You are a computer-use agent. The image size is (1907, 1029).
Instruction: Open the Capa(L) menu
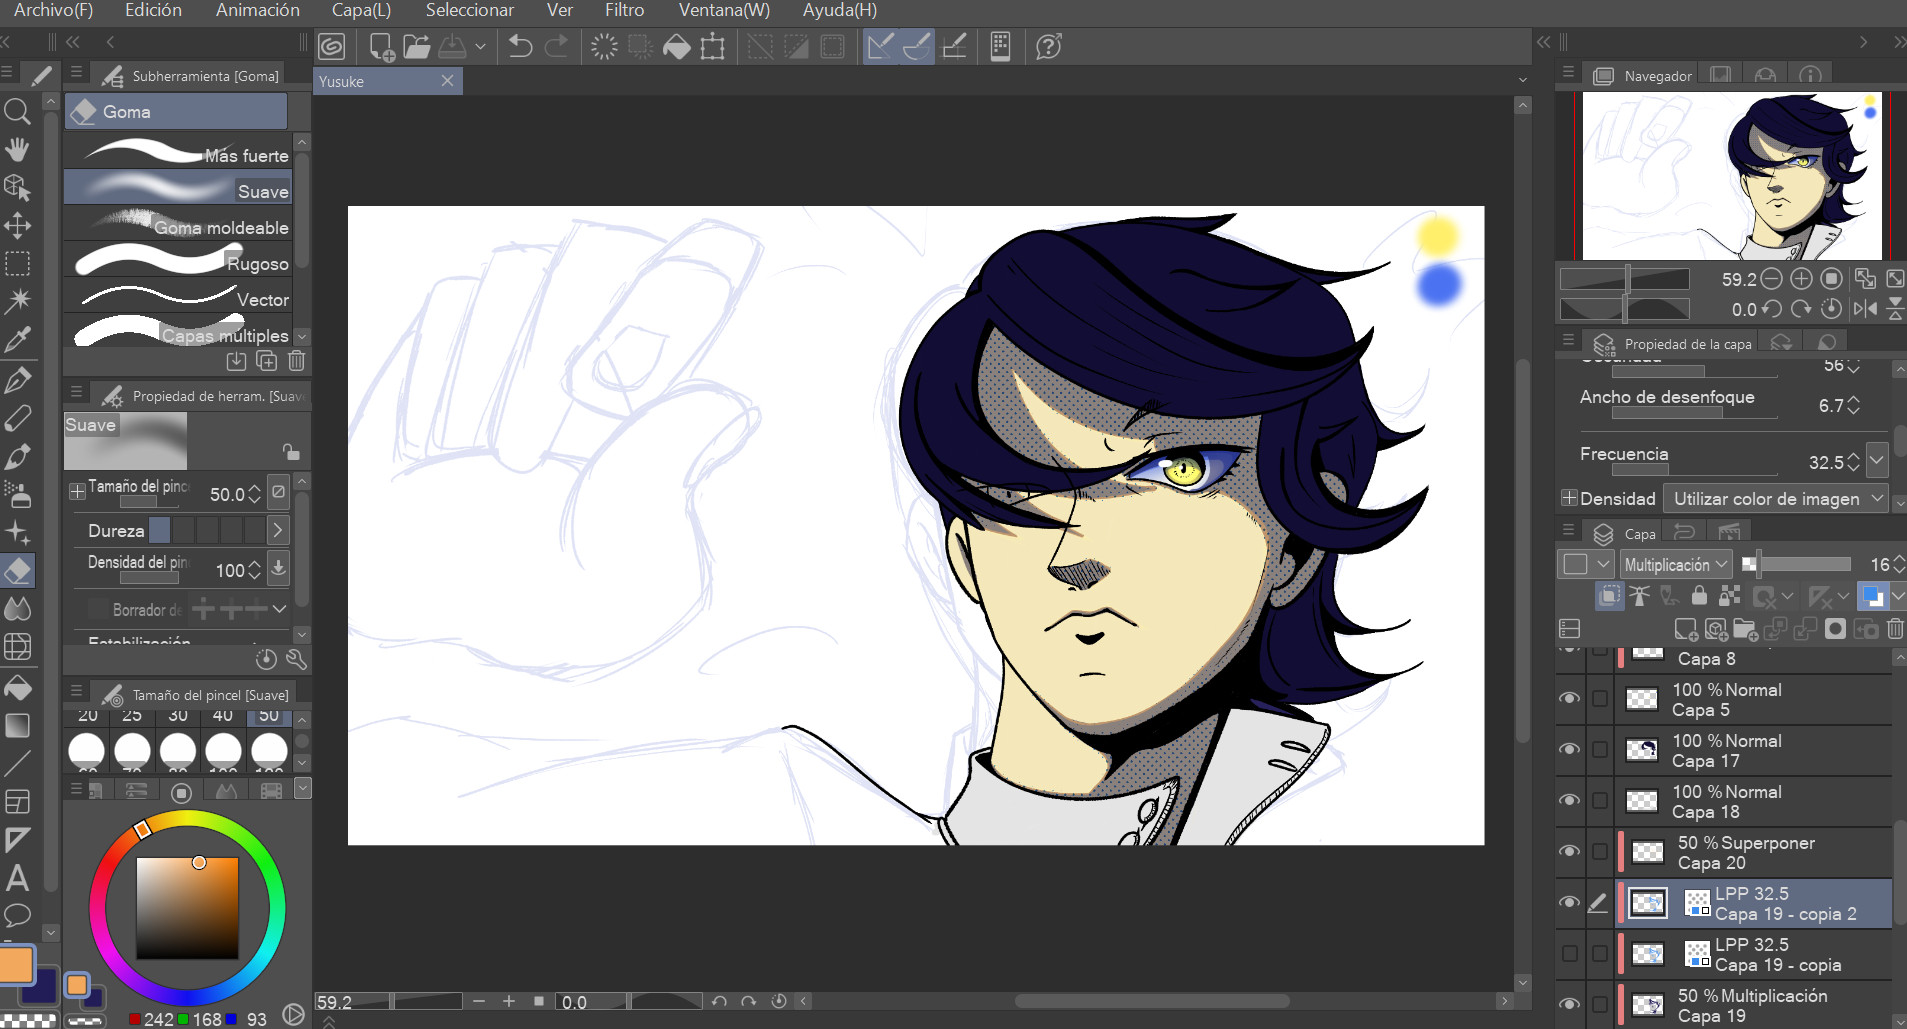(361, 10)
